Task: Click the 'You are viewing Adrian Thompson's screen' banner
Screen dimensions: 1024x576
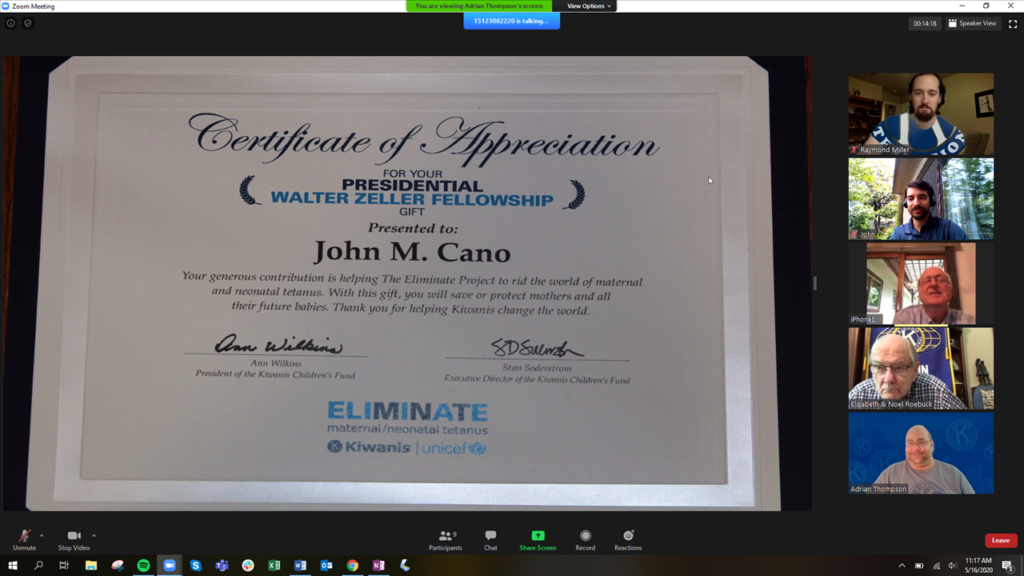Action: tap(479, 6)
